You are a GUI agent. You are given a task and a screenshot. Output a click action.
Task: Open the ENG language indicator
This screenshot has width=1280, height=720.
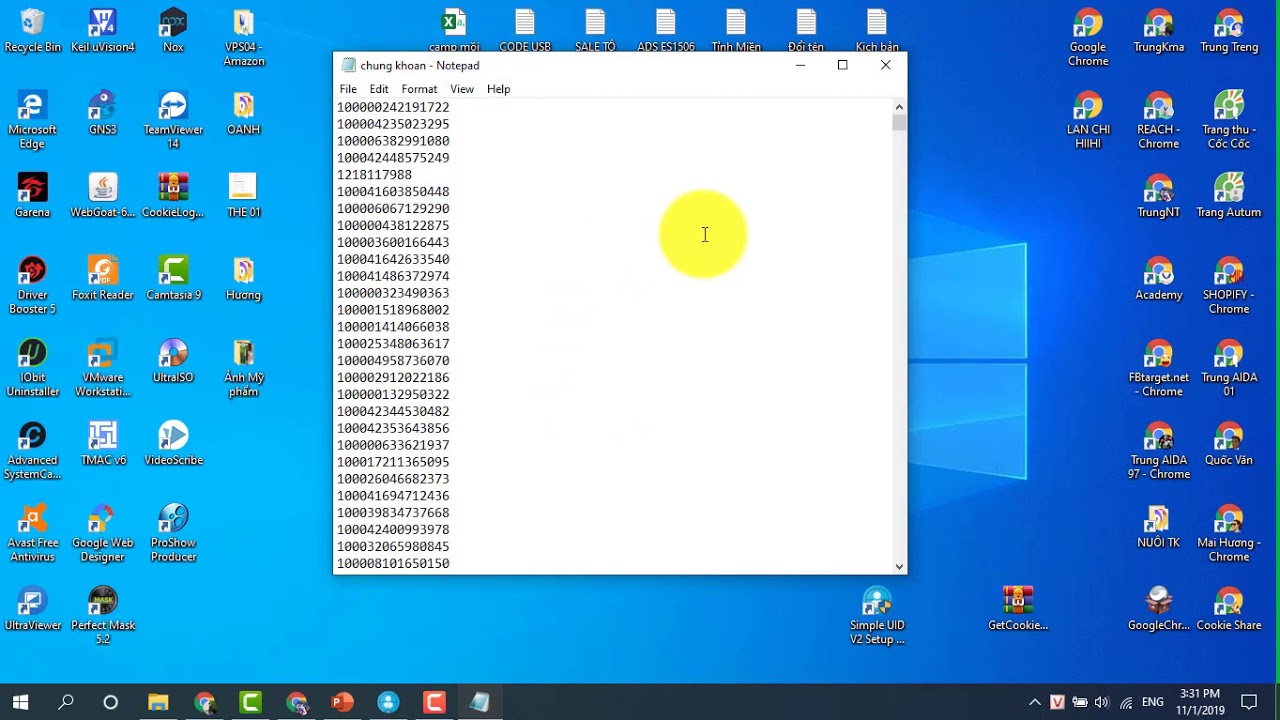1152,702
